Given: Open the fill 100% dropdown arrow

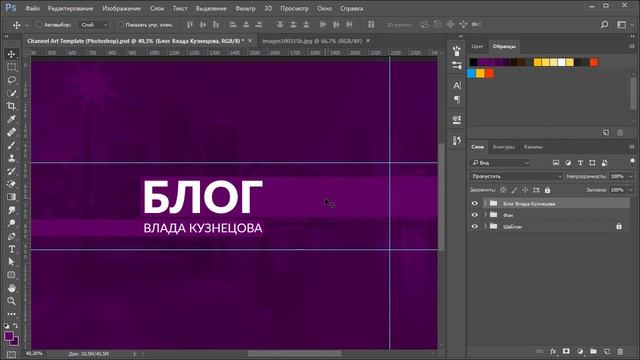Looking at the screenshot, I should coord(631,190).
